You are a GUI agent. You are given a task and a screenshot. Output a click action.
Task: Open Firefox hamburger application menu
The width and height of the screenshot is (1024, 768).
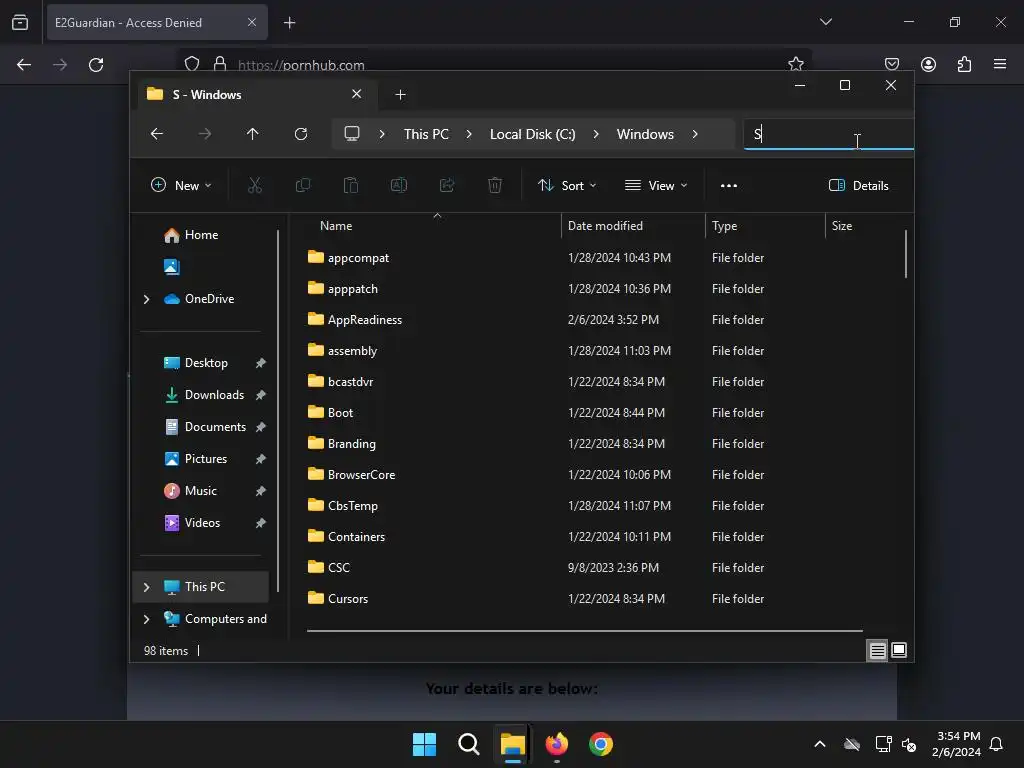point(1000,64)
